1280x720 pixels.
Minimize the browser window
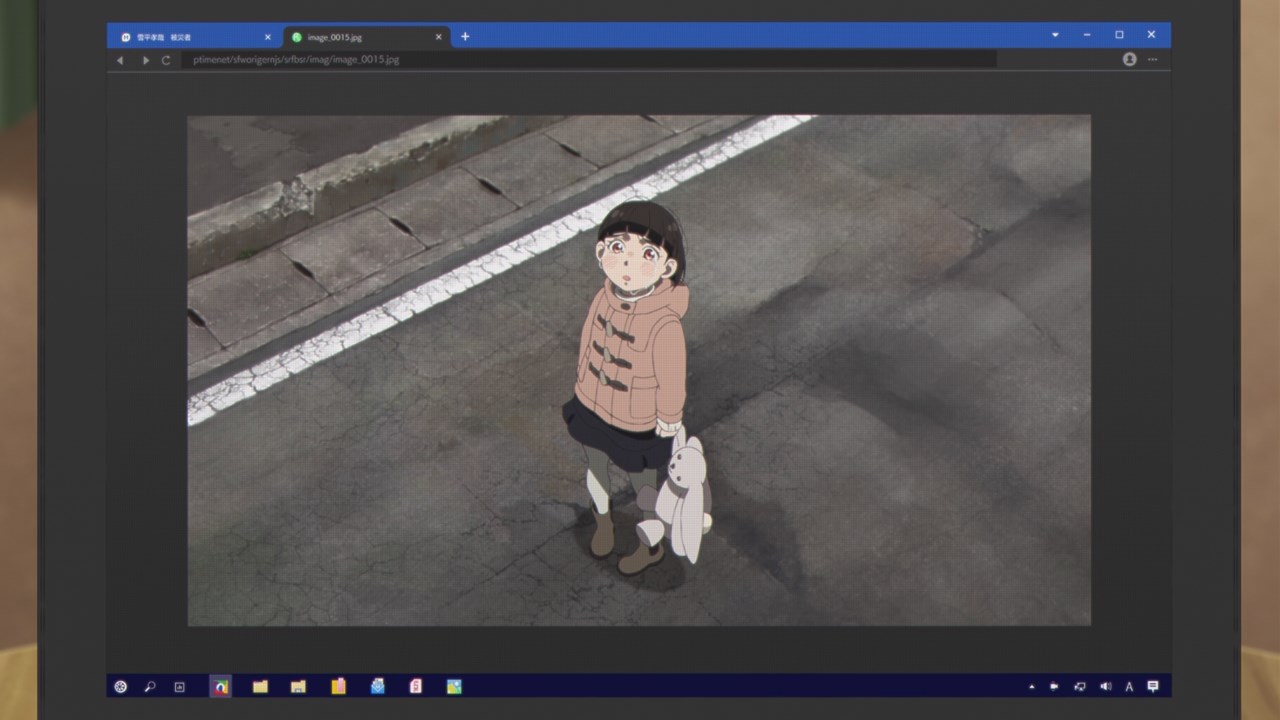pyautogui.click(x=1087, y=35)
